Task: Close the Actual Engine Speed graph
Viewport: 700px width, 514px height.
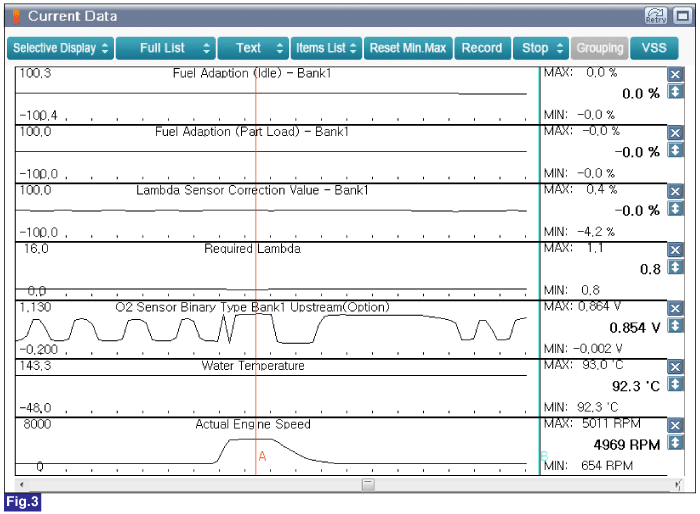Action: pos(675,426)
